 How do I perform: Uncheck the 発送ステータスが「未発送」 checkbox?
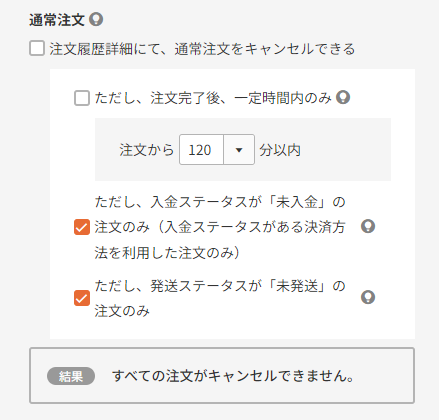[82, 298]
